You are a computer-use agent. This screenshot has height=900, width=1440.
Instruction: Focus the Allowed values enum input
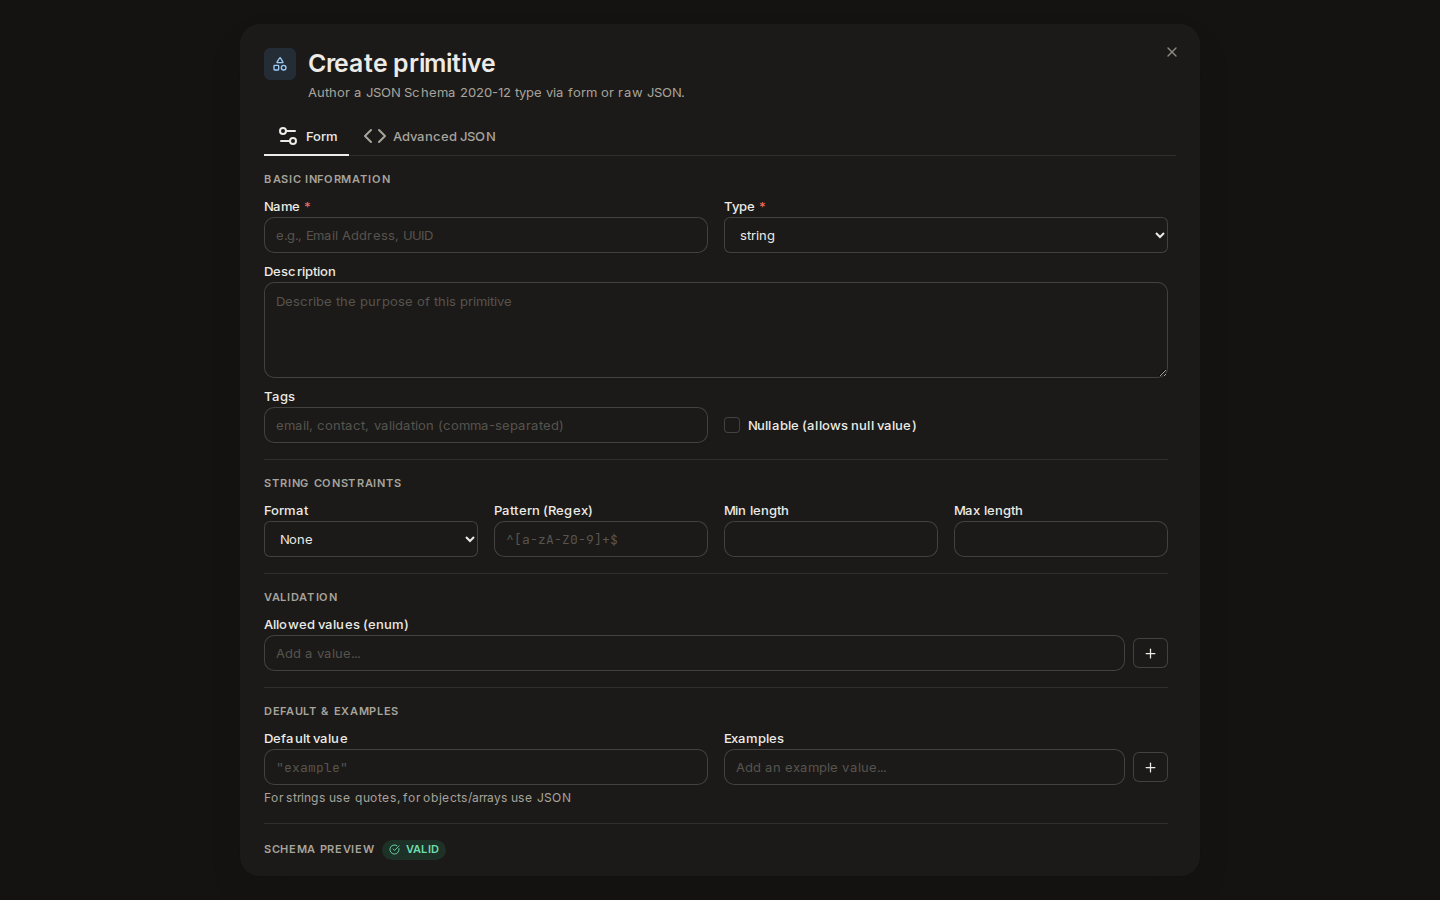(x=694, y=653)
